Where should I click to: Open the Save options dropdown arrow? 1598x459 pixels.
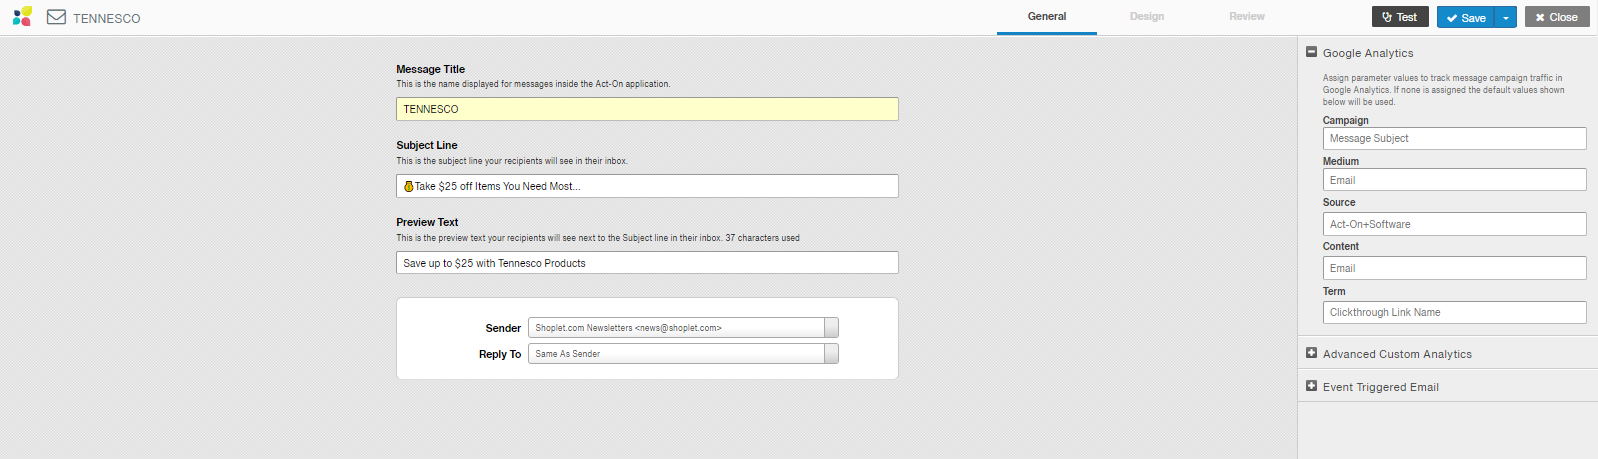1506,17
